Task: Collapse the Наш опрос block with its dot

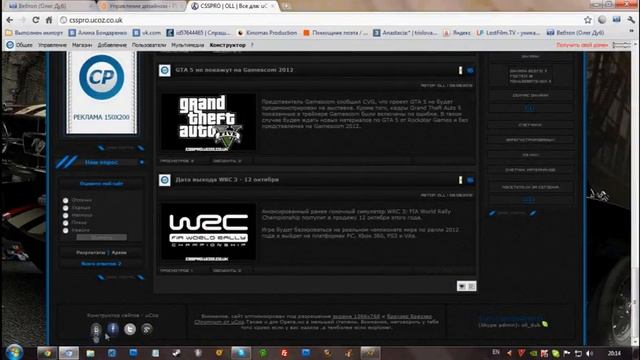Action: [142, 162]
